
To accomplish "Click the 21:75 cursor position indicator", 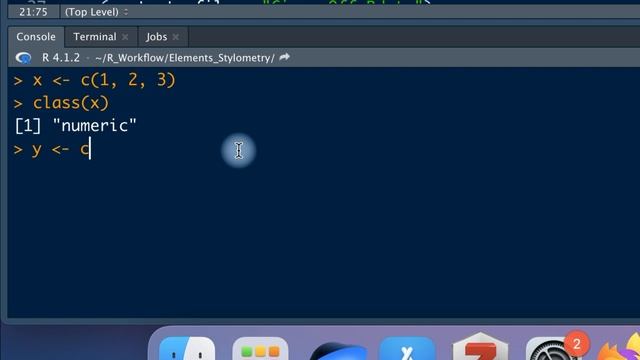I will tap(33, 12).
